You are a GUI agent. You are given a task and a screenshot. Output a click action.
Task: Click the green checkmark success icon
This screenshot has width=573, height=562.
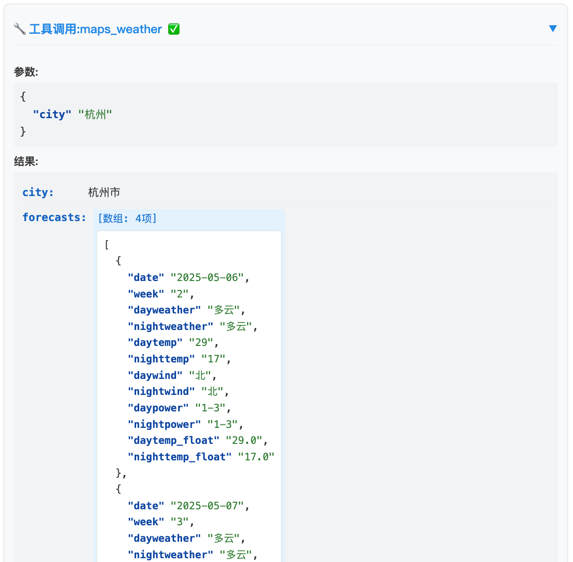coord(174,29)
